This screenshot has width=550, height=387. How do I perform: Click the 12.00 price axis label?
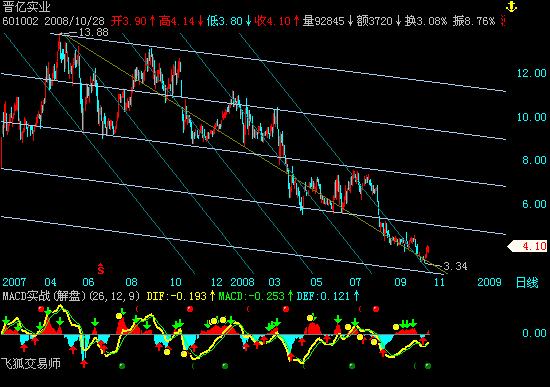(531, 73)
